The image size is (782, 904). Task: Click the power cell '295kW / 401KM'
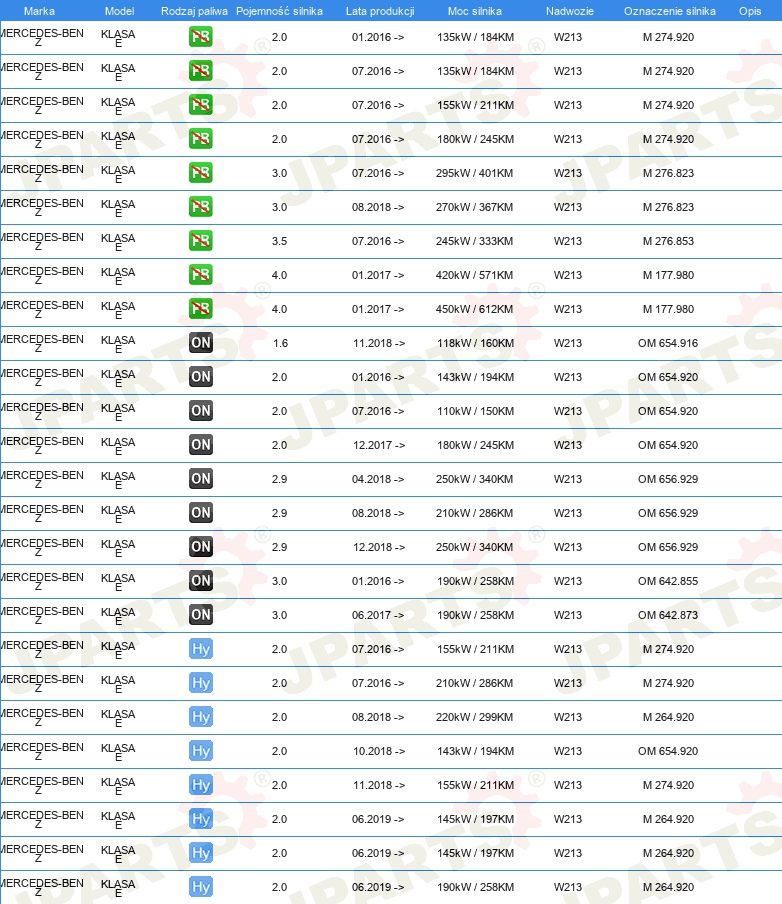475,173
